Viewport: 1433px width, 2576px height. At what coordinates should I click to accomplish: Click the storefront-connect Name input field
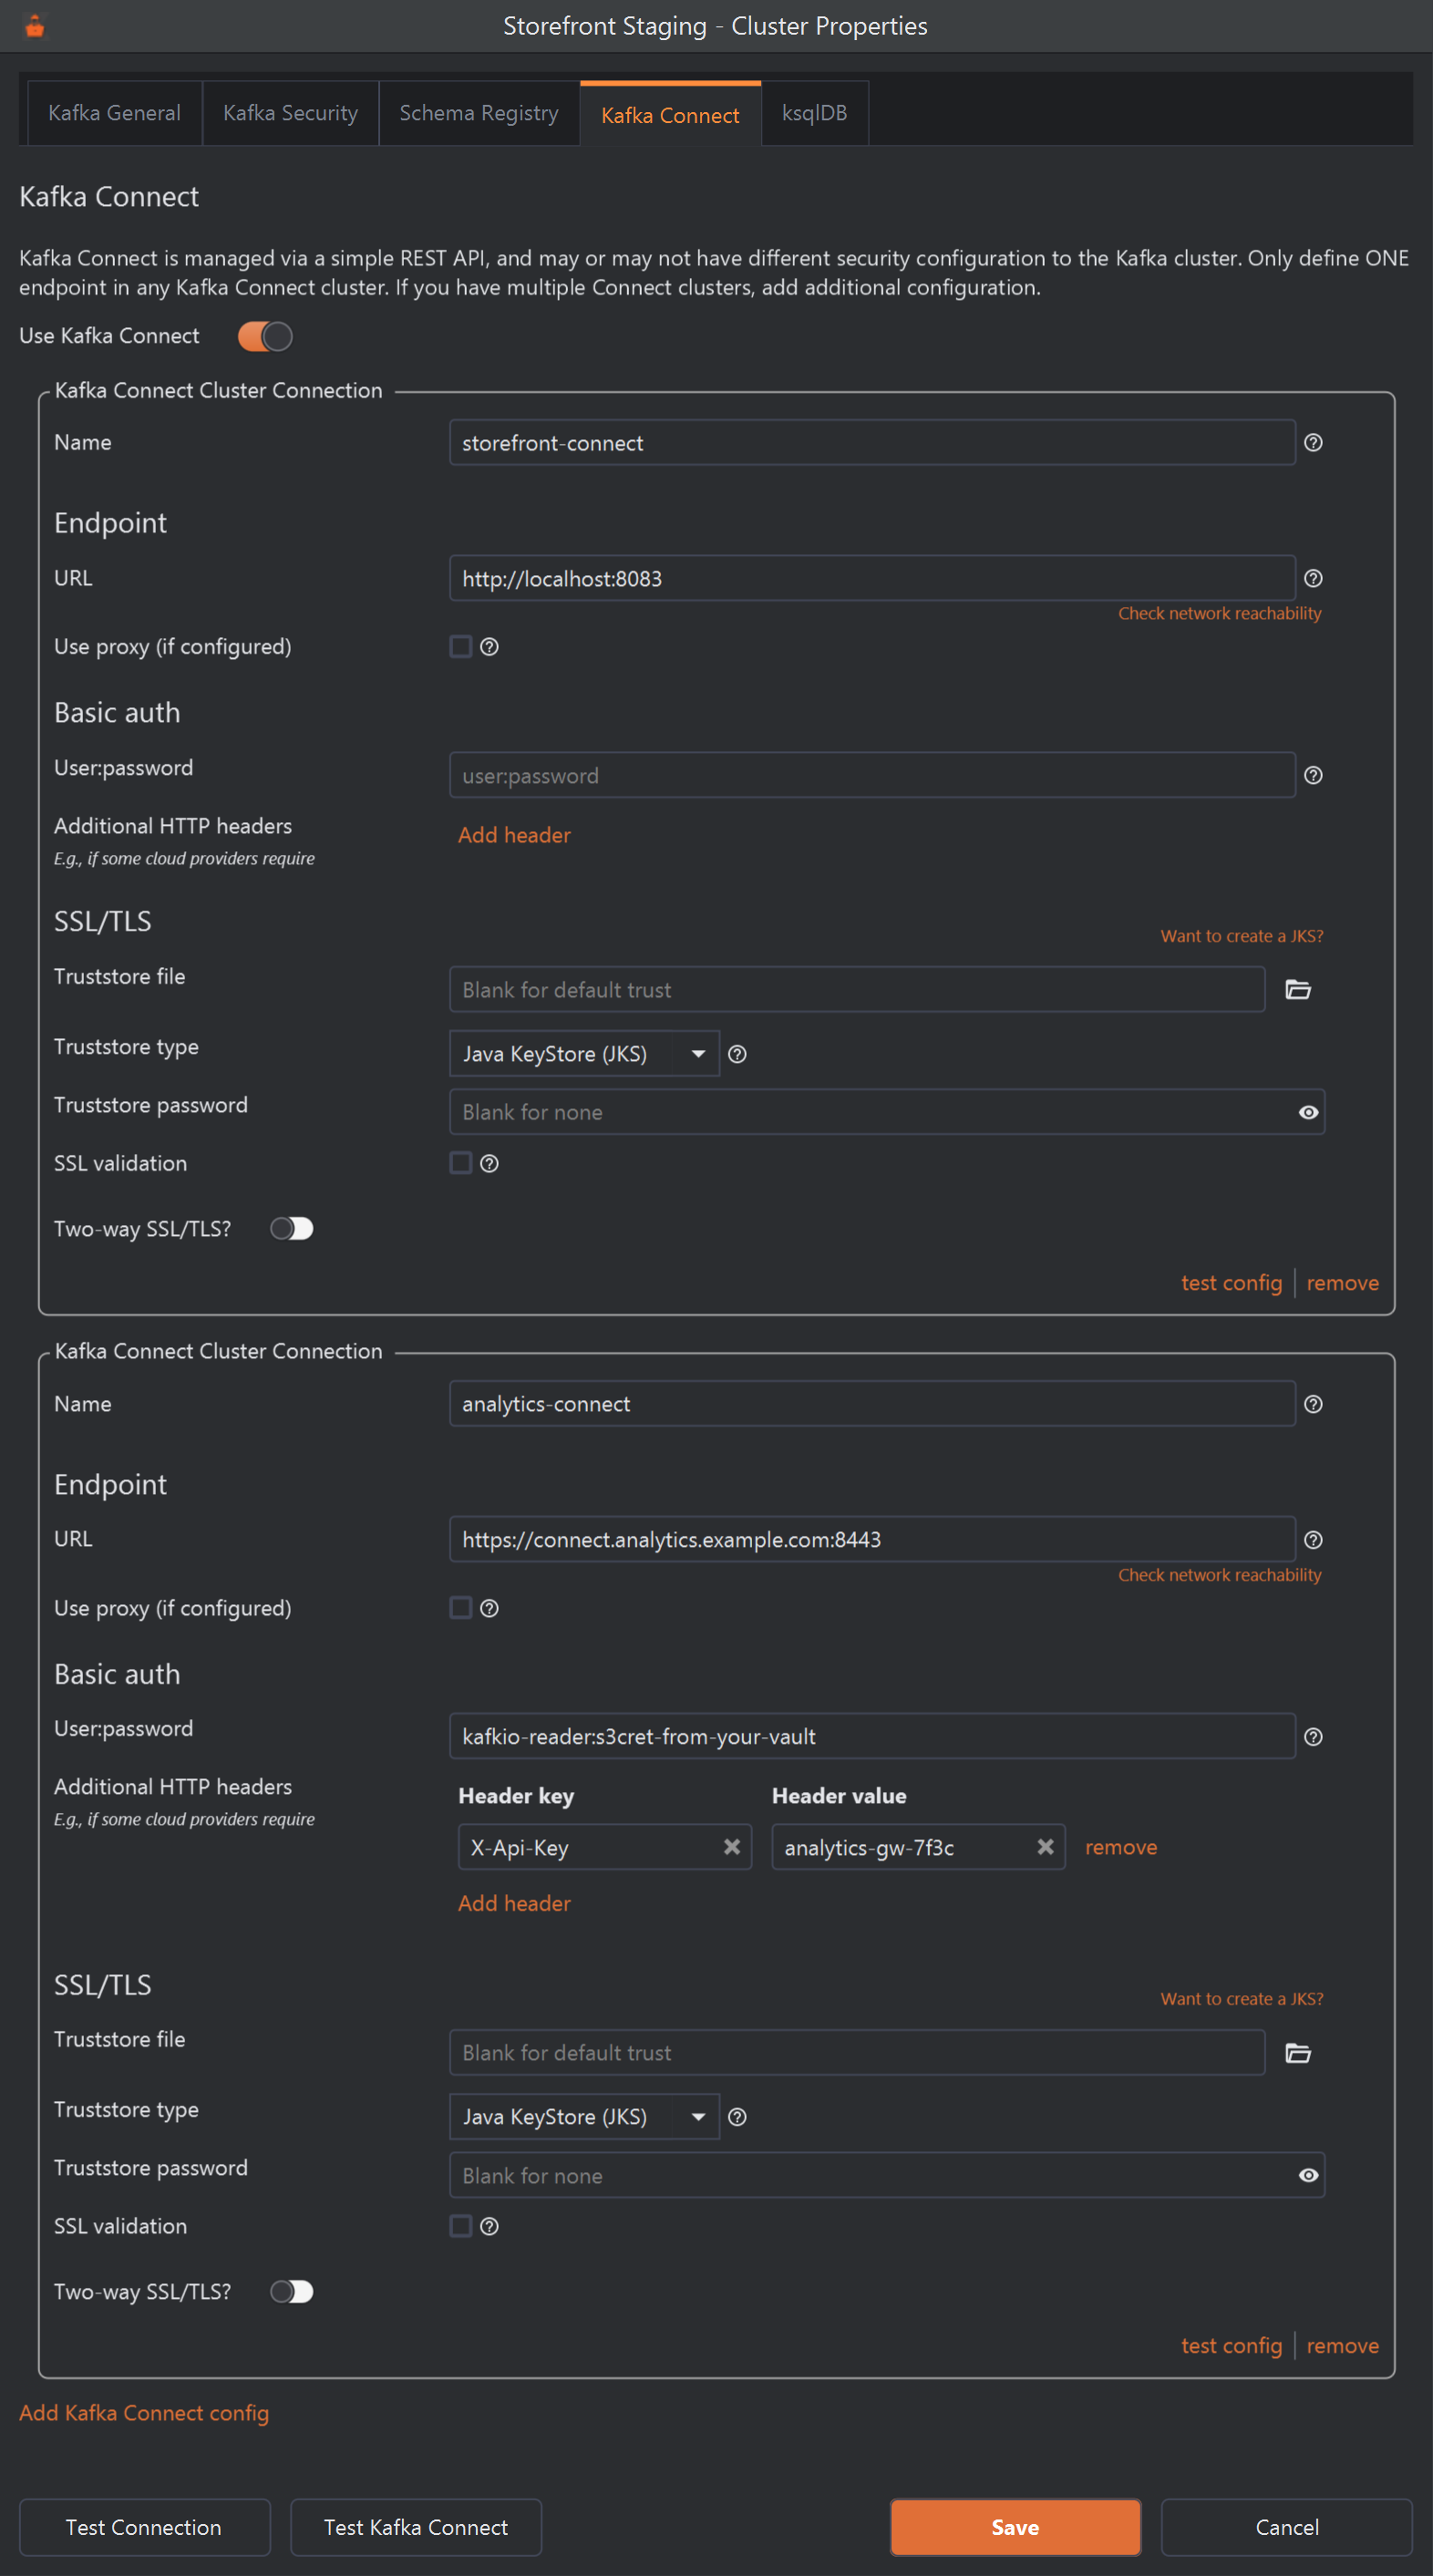coord(872,442)
